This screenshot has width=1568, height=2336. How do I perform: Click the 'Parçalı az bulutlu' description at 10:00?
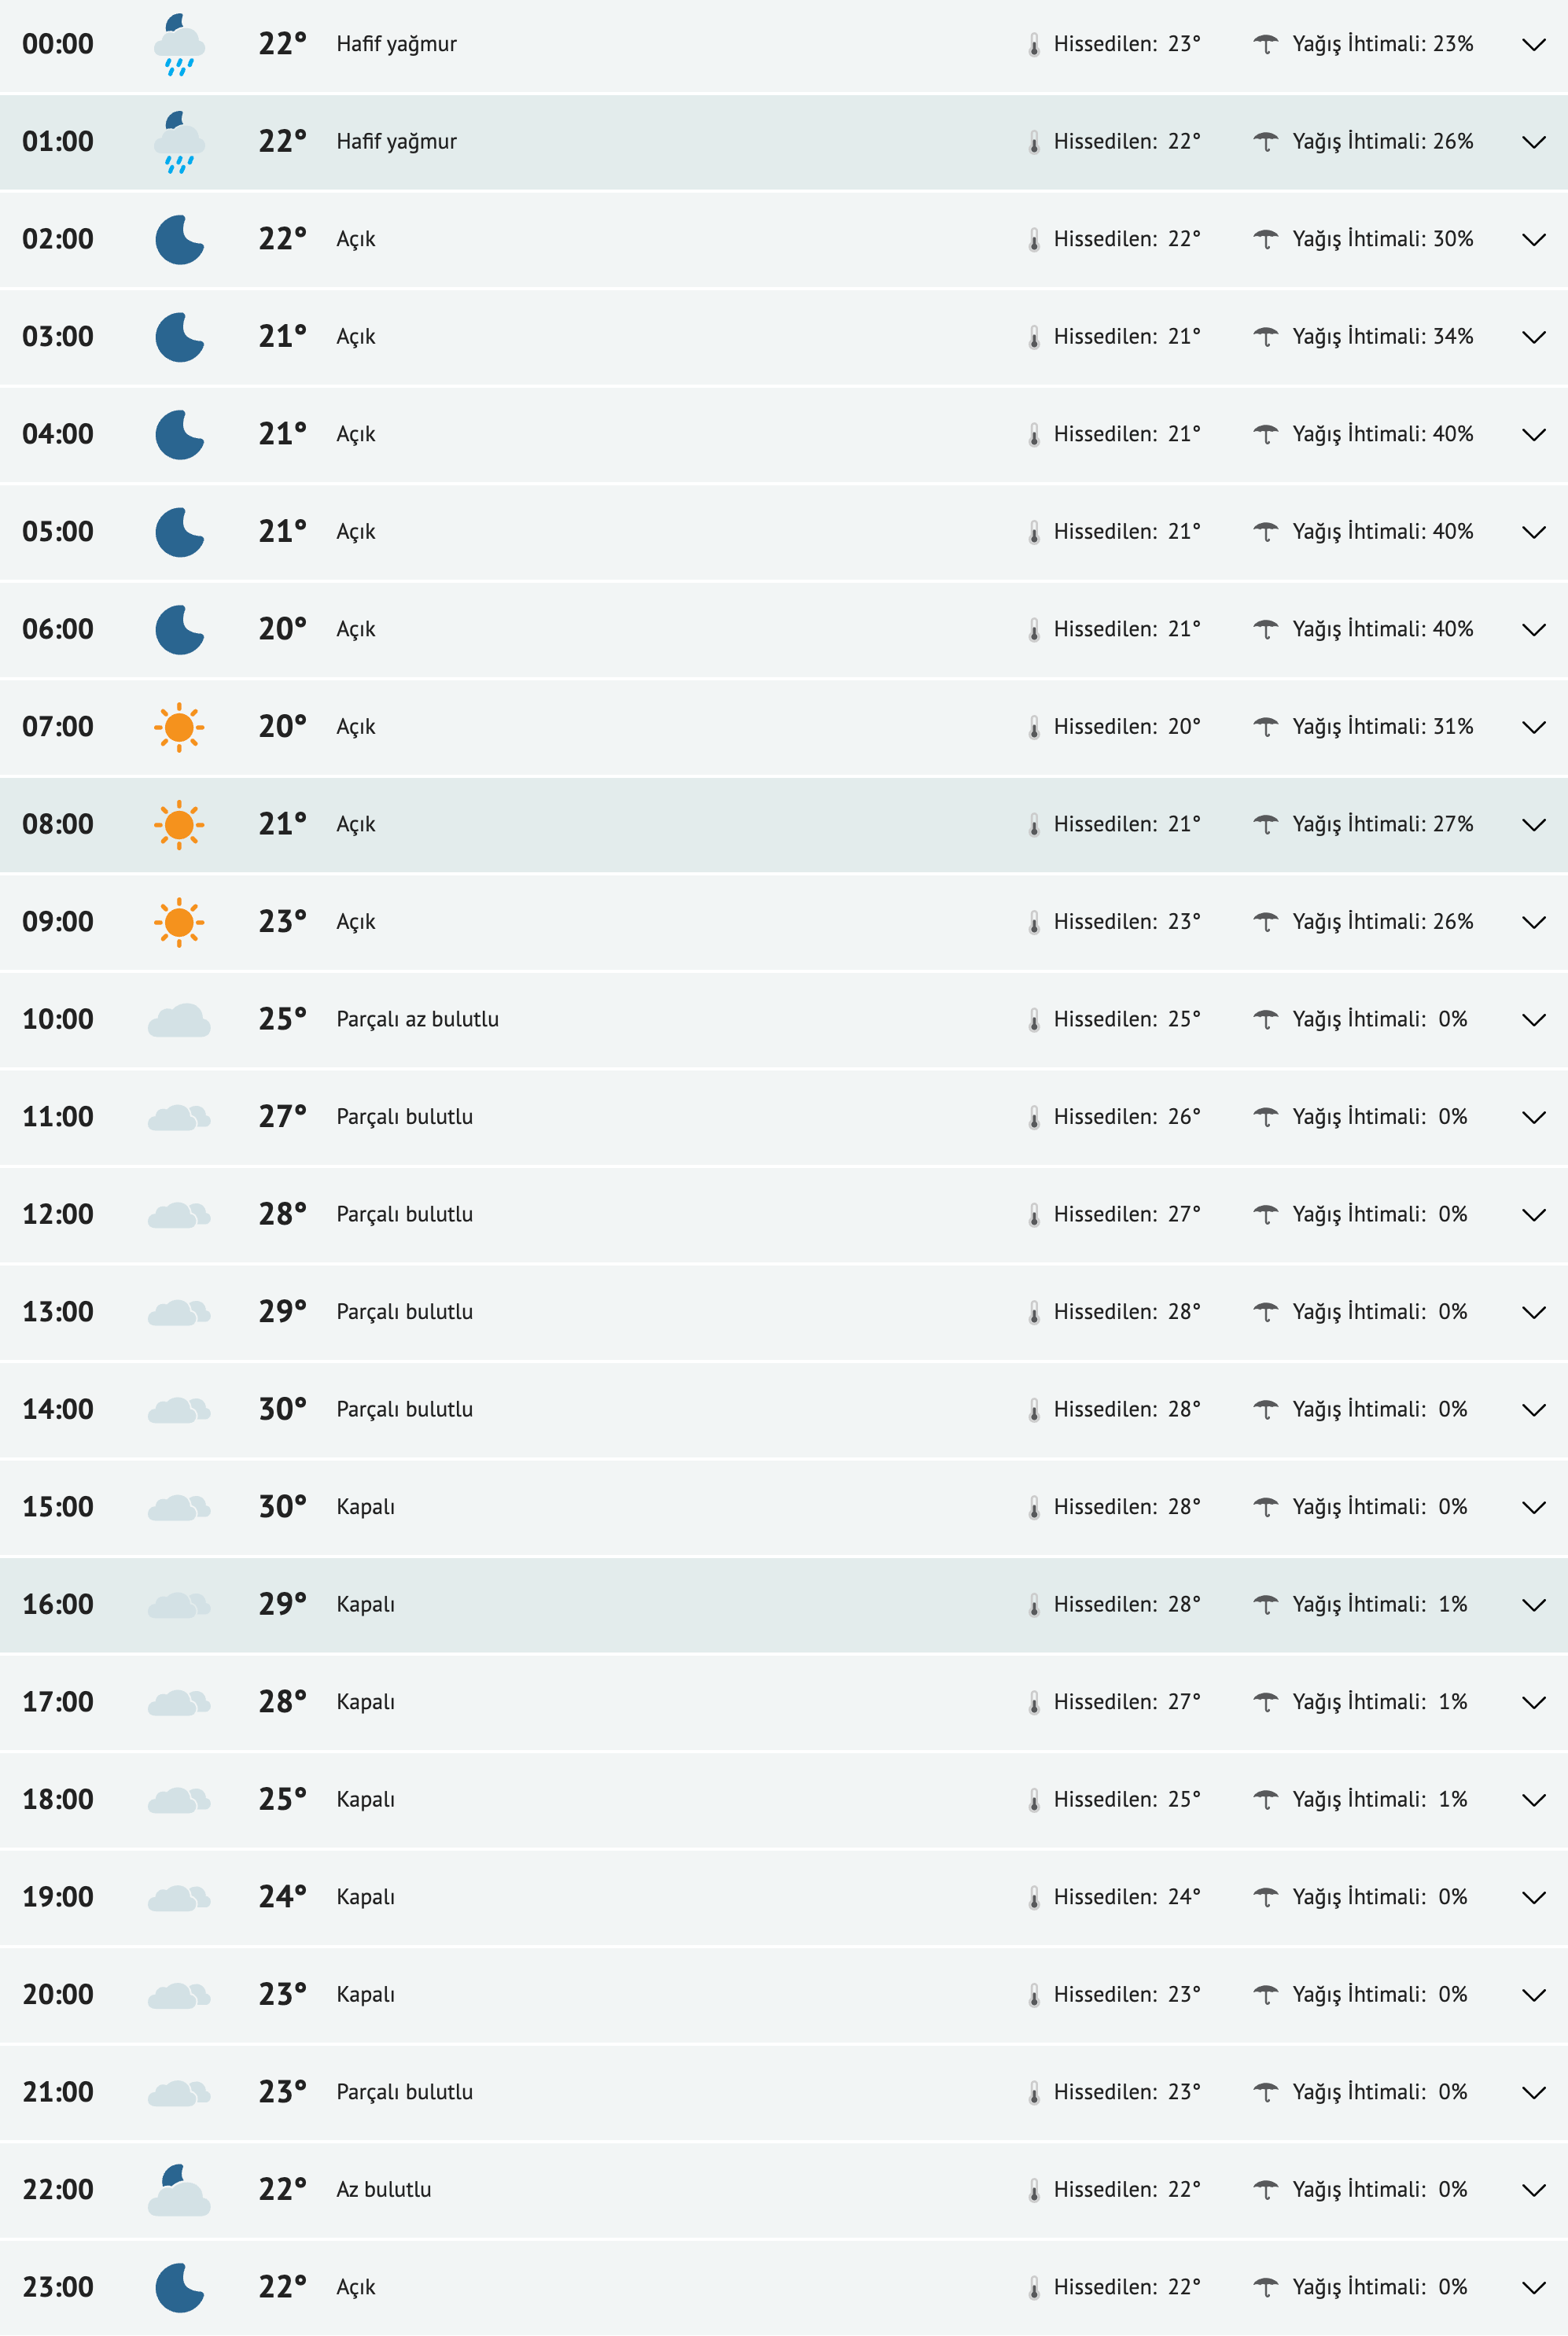pos(417,1019)
